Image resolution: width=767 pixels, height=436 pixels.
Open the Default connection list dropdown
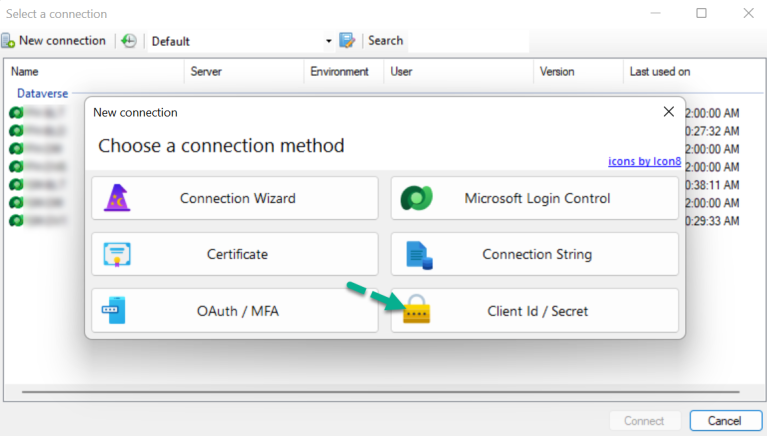pos(328,41)
